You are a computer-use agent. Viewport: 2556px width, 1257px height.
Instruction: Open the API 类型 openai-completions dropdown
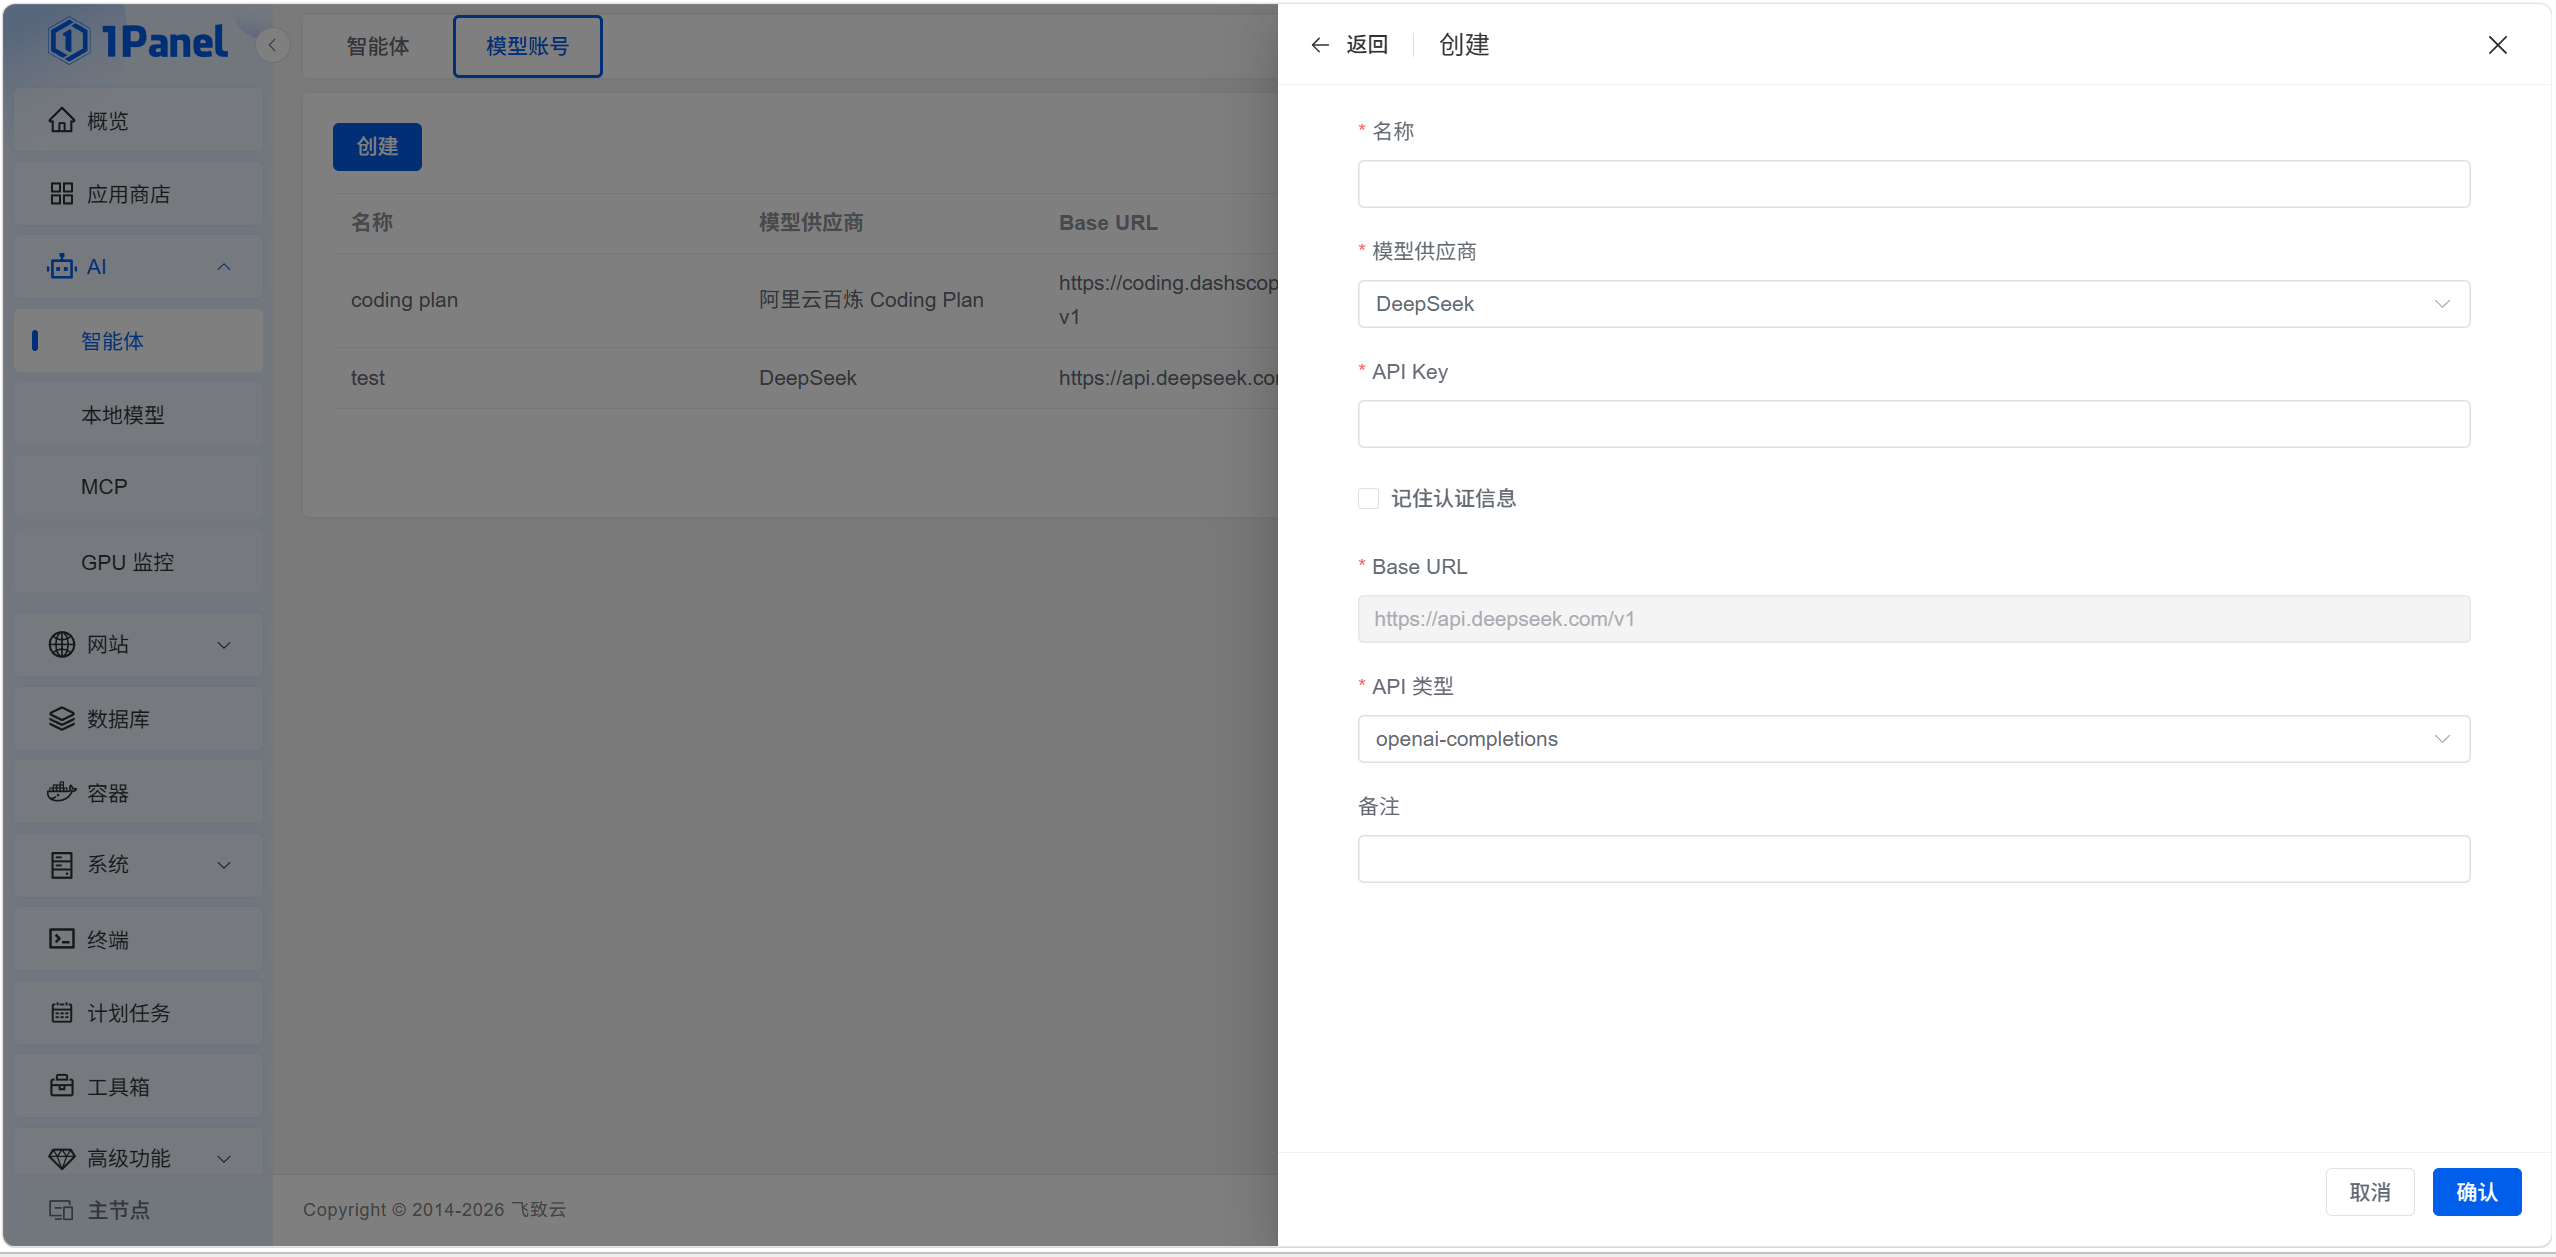coord(1912,739)
